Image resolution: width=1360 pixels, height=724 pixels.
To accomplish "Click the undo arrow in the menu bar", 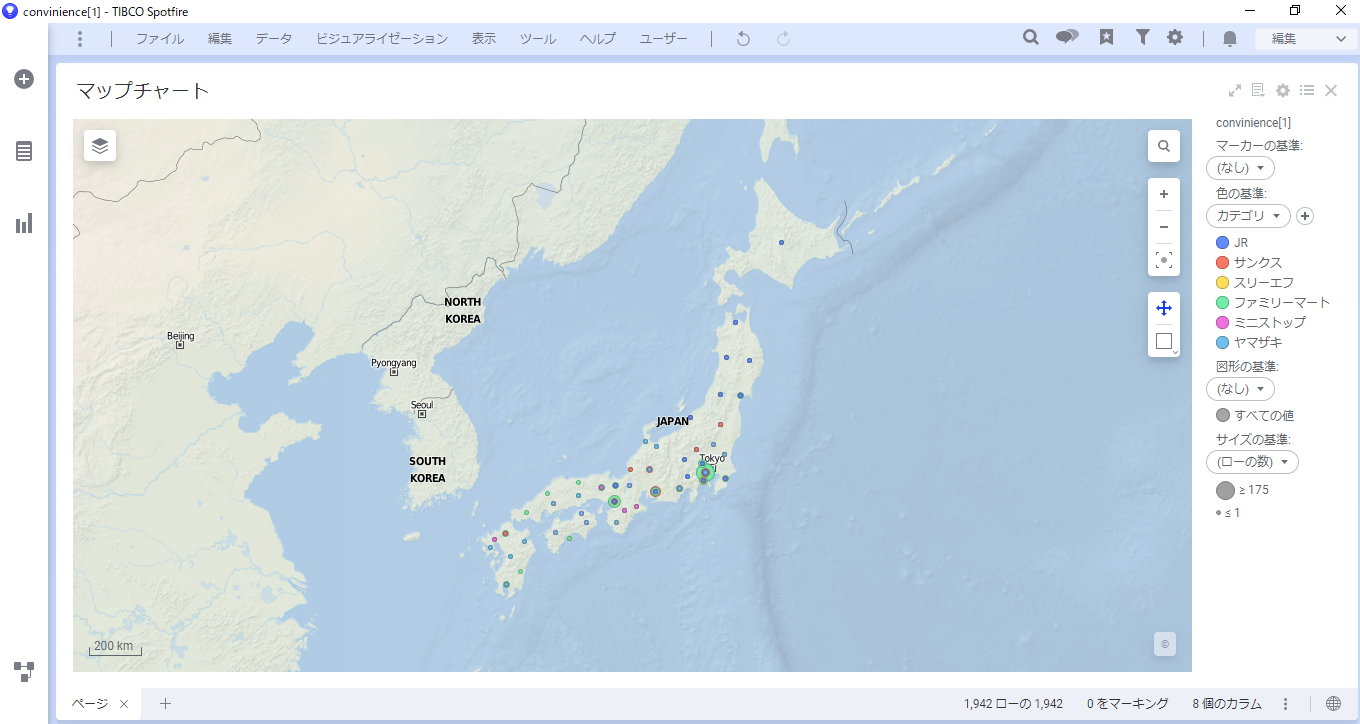I will pos(743,38).
